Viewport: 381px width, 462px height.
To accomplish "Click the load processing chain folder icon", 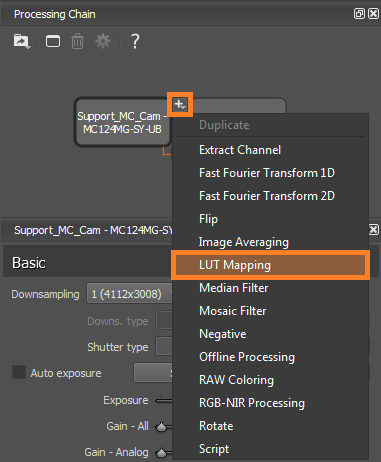I will tap(22, 42).
